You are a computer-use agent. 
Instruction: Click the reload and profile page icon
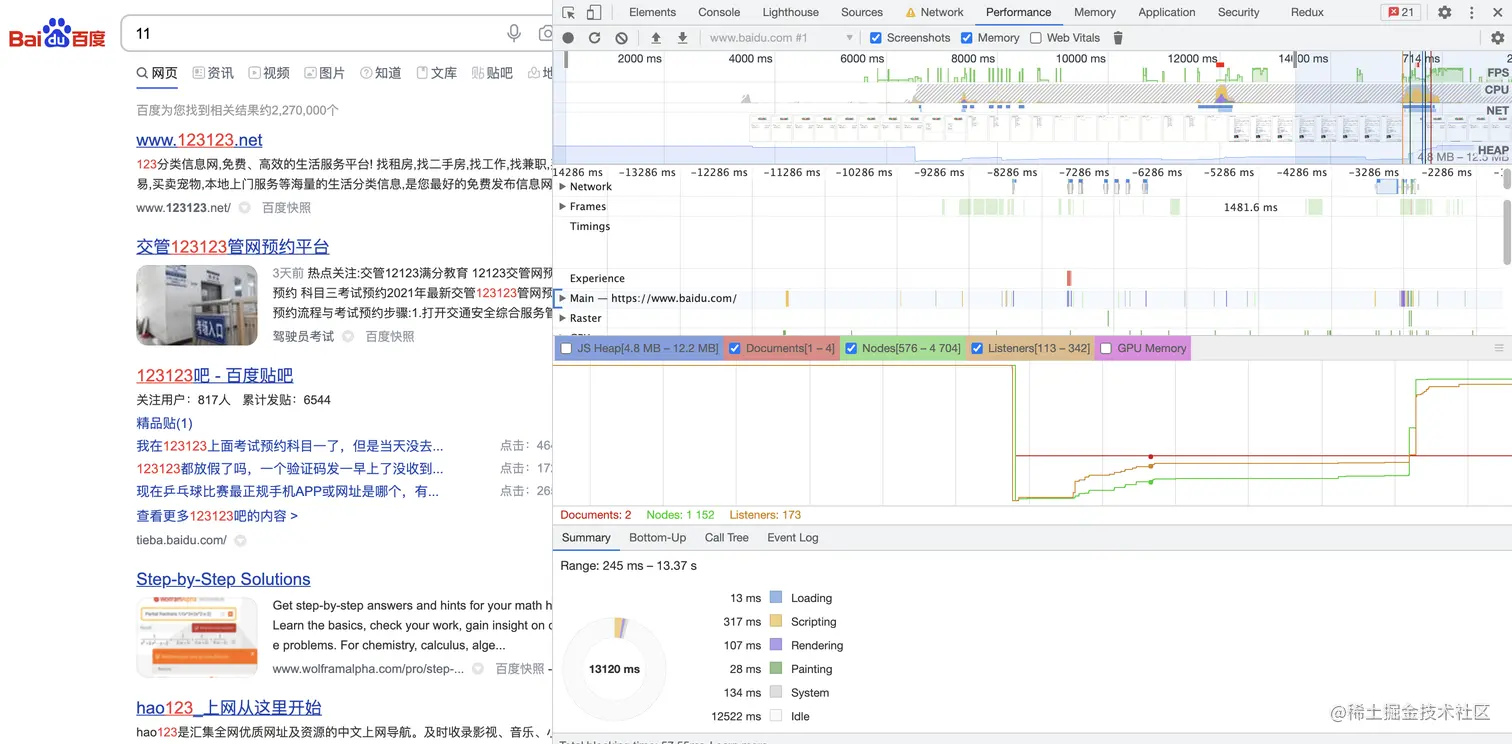pyautogui.click(x=594, y=38)
